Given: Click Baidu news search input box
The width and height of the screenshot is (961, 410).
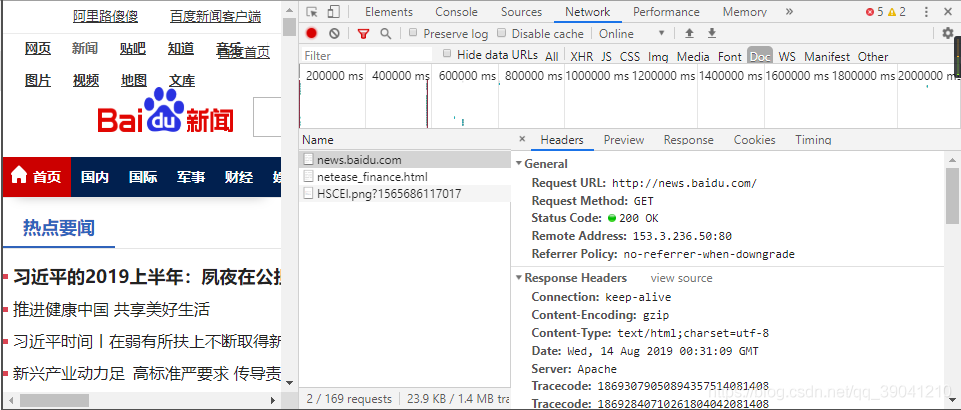Looking at the screenshot, I should (x=267, y=116).
